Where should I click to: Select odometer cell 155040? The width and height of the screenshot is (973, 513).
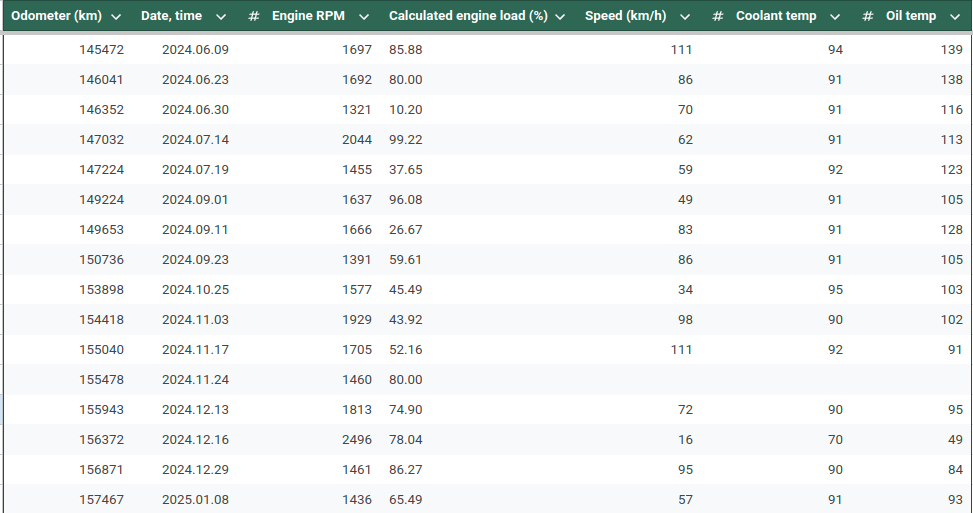click(101, 350)
